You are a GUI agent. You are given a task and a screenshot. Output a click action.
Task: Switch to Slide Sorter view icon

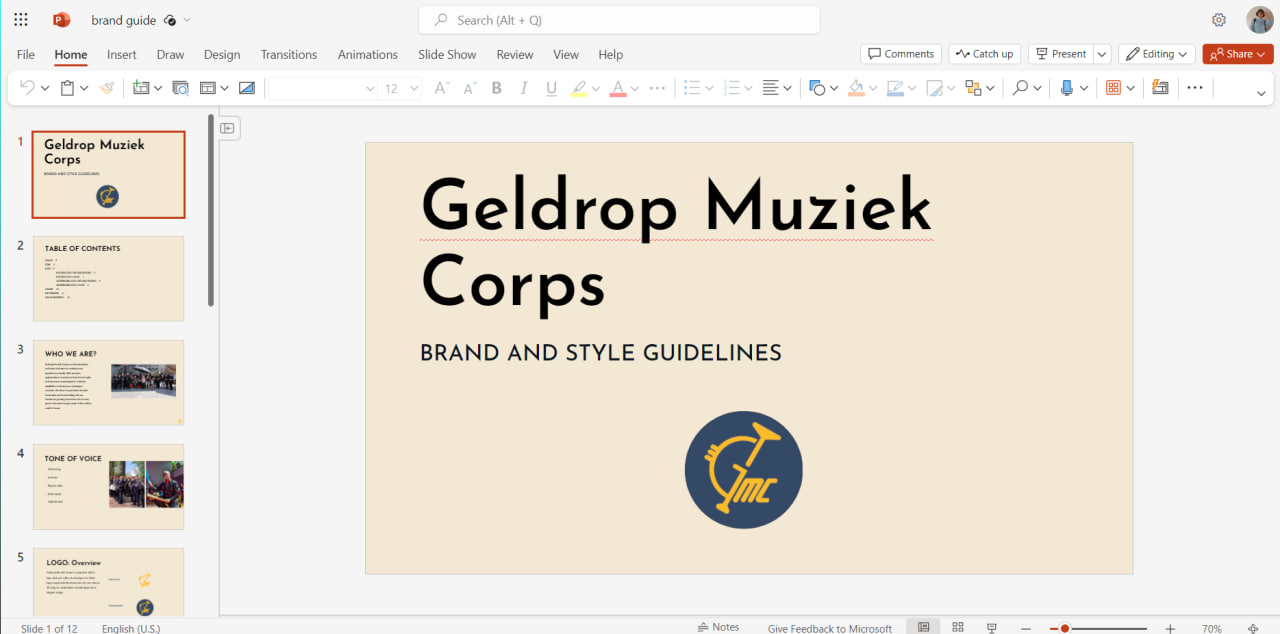coord(958,627)
